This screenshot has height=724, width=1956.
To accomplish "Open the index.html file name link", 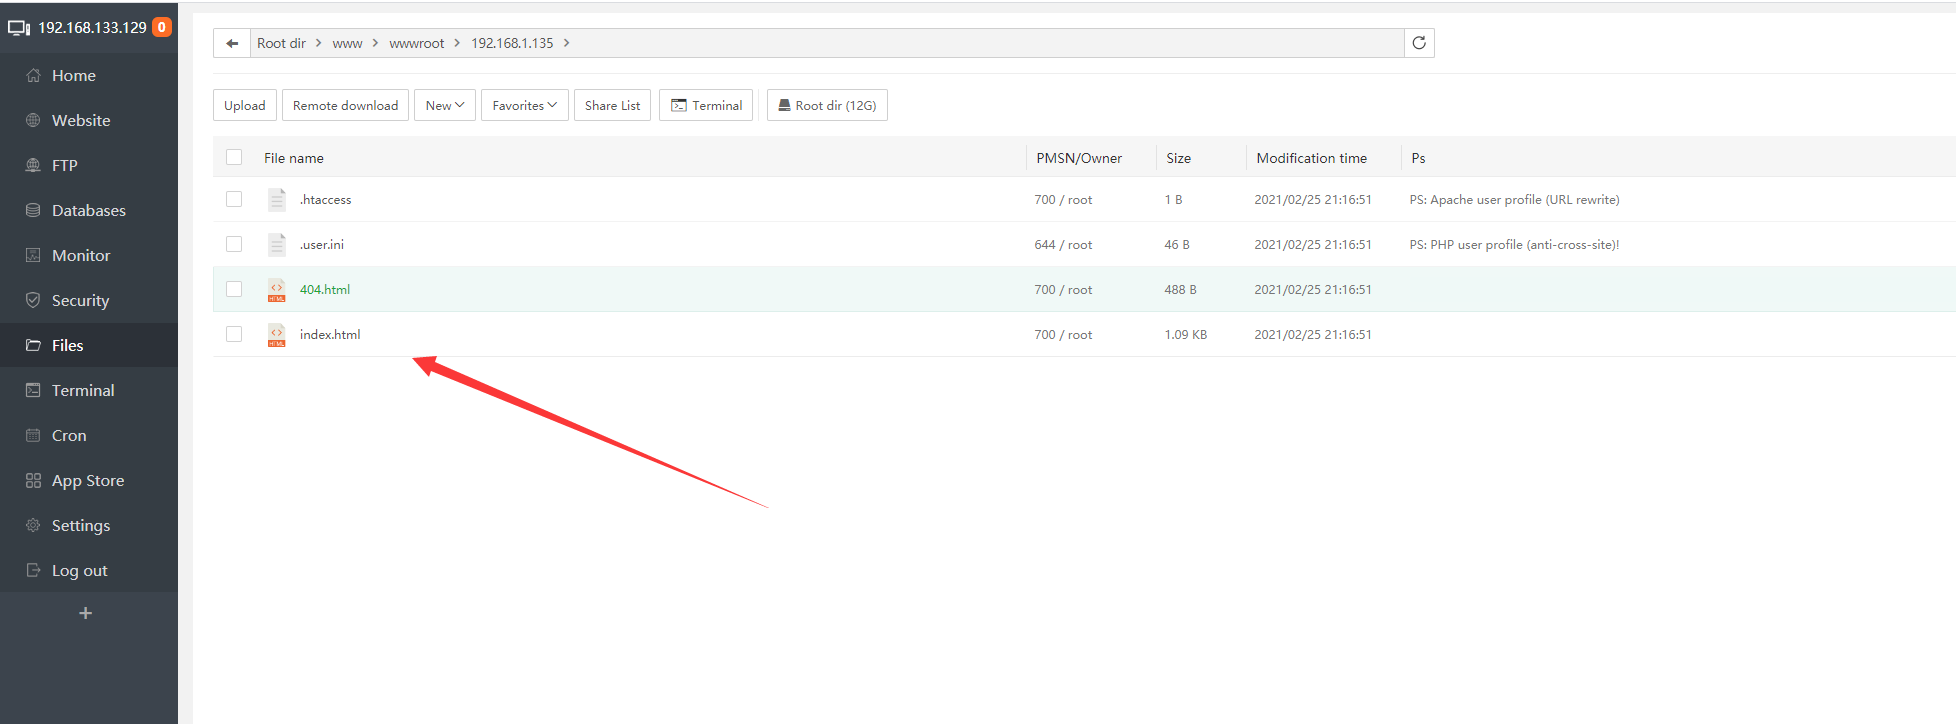I will [330, 334].
